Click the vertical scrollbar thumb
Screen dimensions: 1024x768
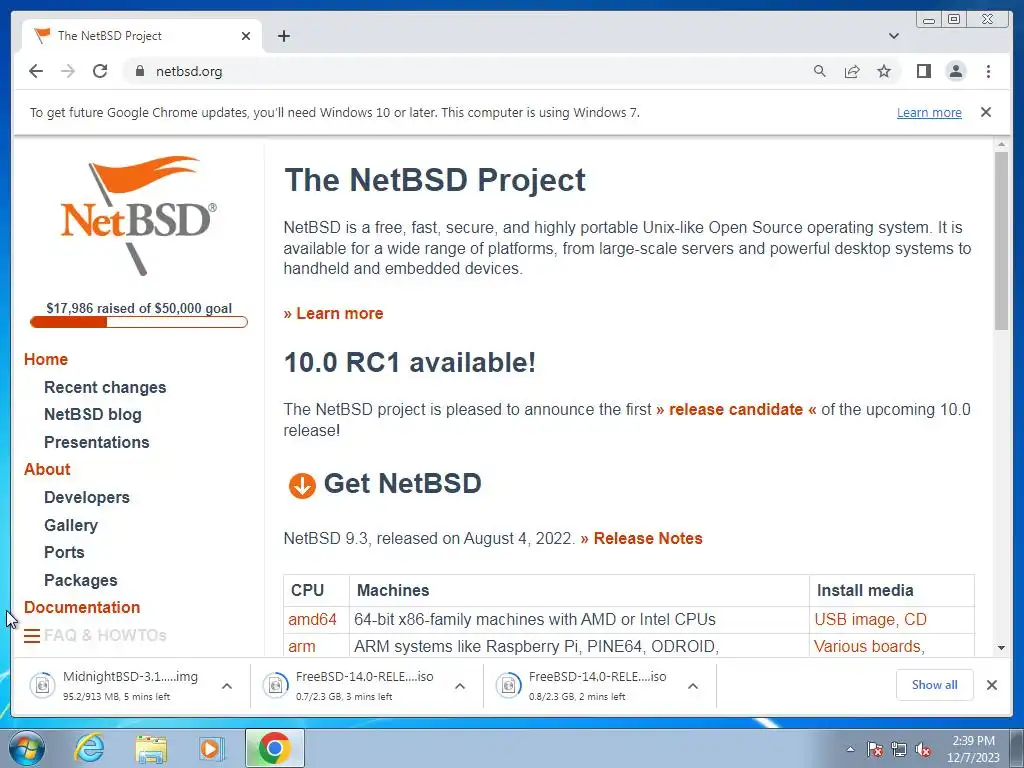1001,241
